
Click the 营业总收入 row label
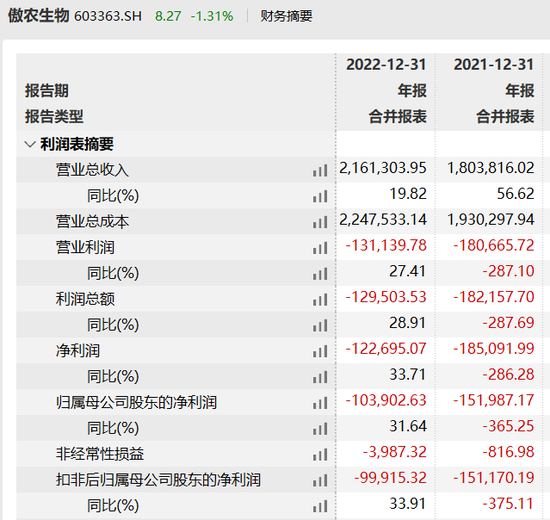coord(92,170)
